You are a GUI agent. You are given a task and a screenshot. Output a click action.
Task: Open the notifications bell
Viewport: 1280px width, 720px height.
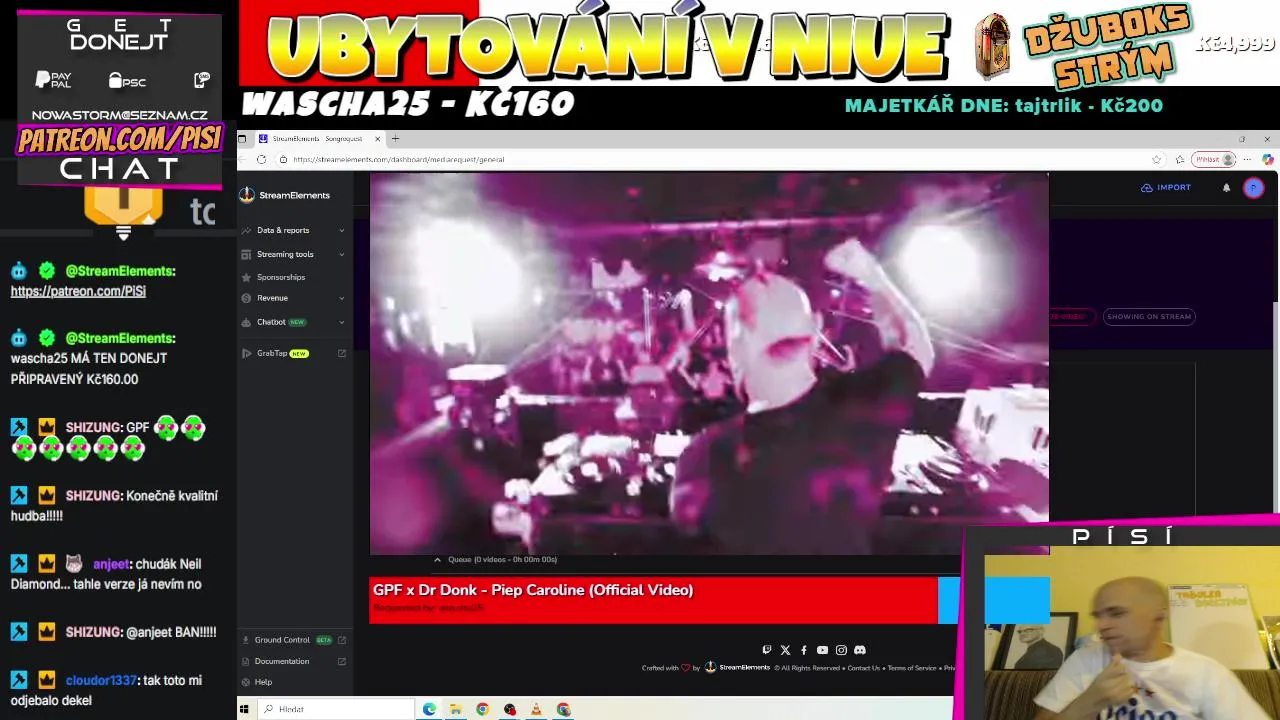pos(1226,187)
